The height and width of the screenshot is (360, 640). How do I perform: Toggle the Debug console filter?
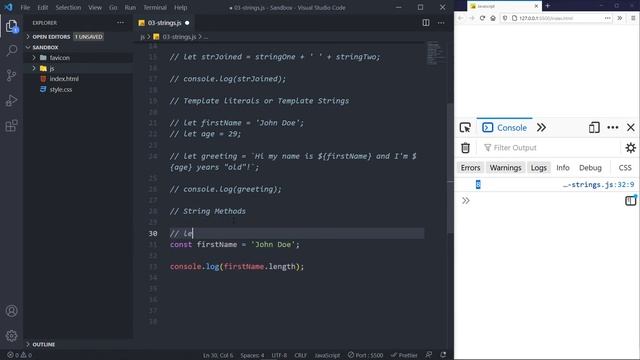[590, 168]
